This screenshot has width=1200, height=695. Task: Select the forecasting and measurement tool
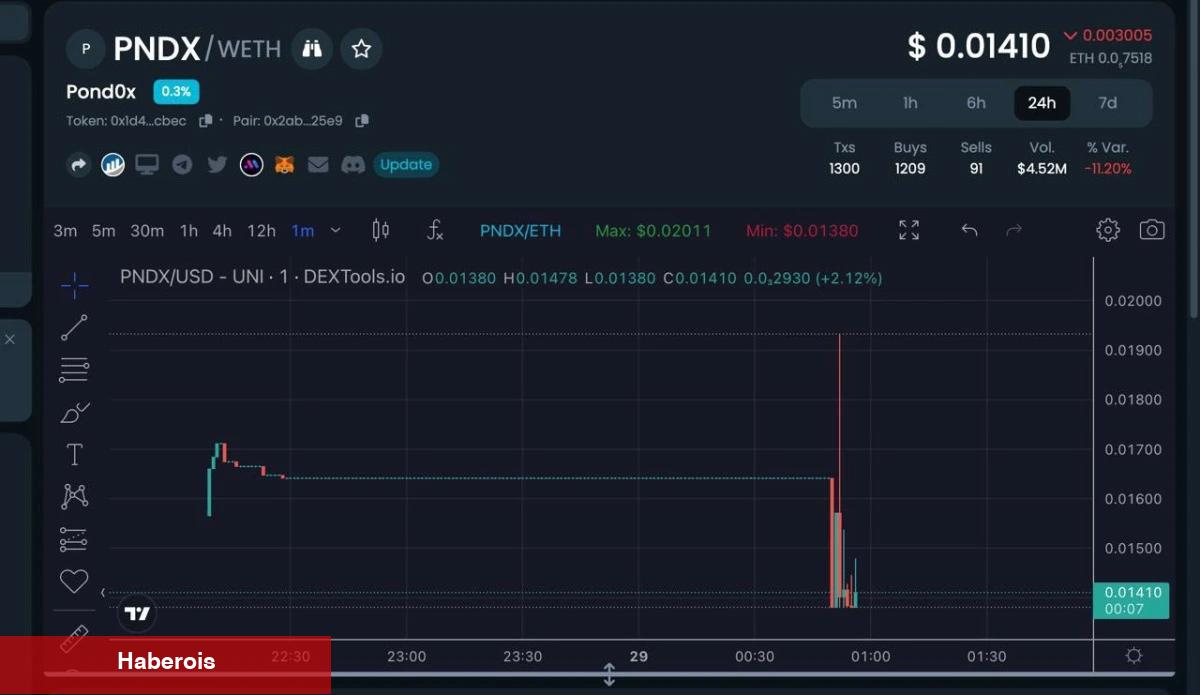[x=74, y=539]
